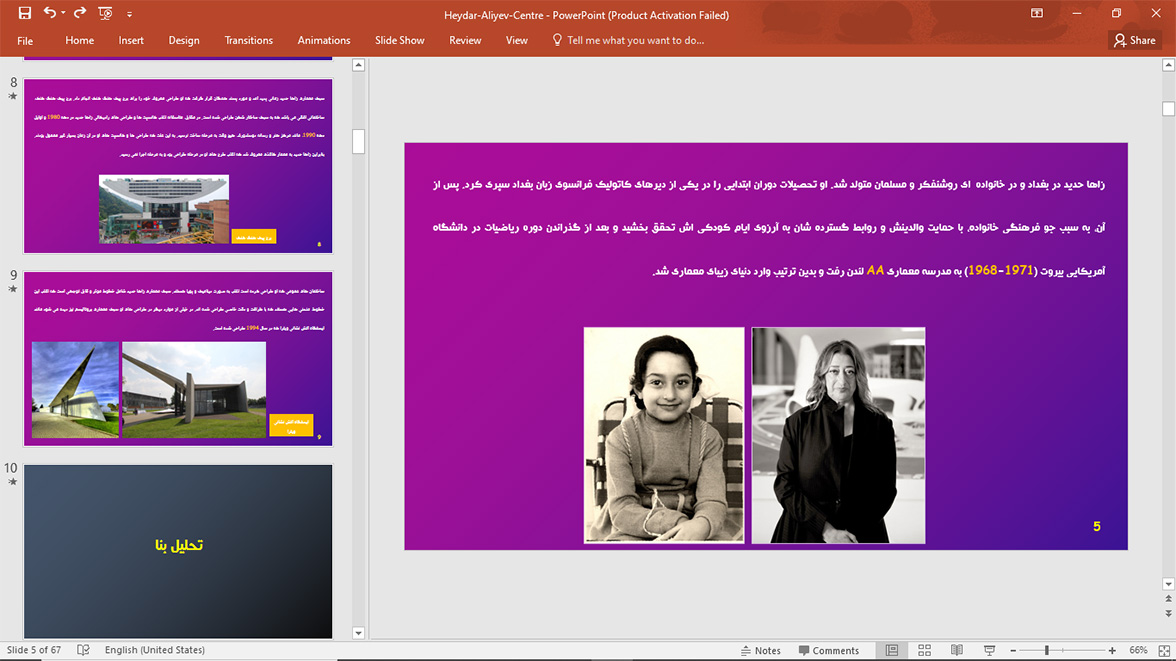Image resolution: width=1176 pixels, height=661 pixels.
Task: Click the English (United States) language indicator
Action: point(154,650)
